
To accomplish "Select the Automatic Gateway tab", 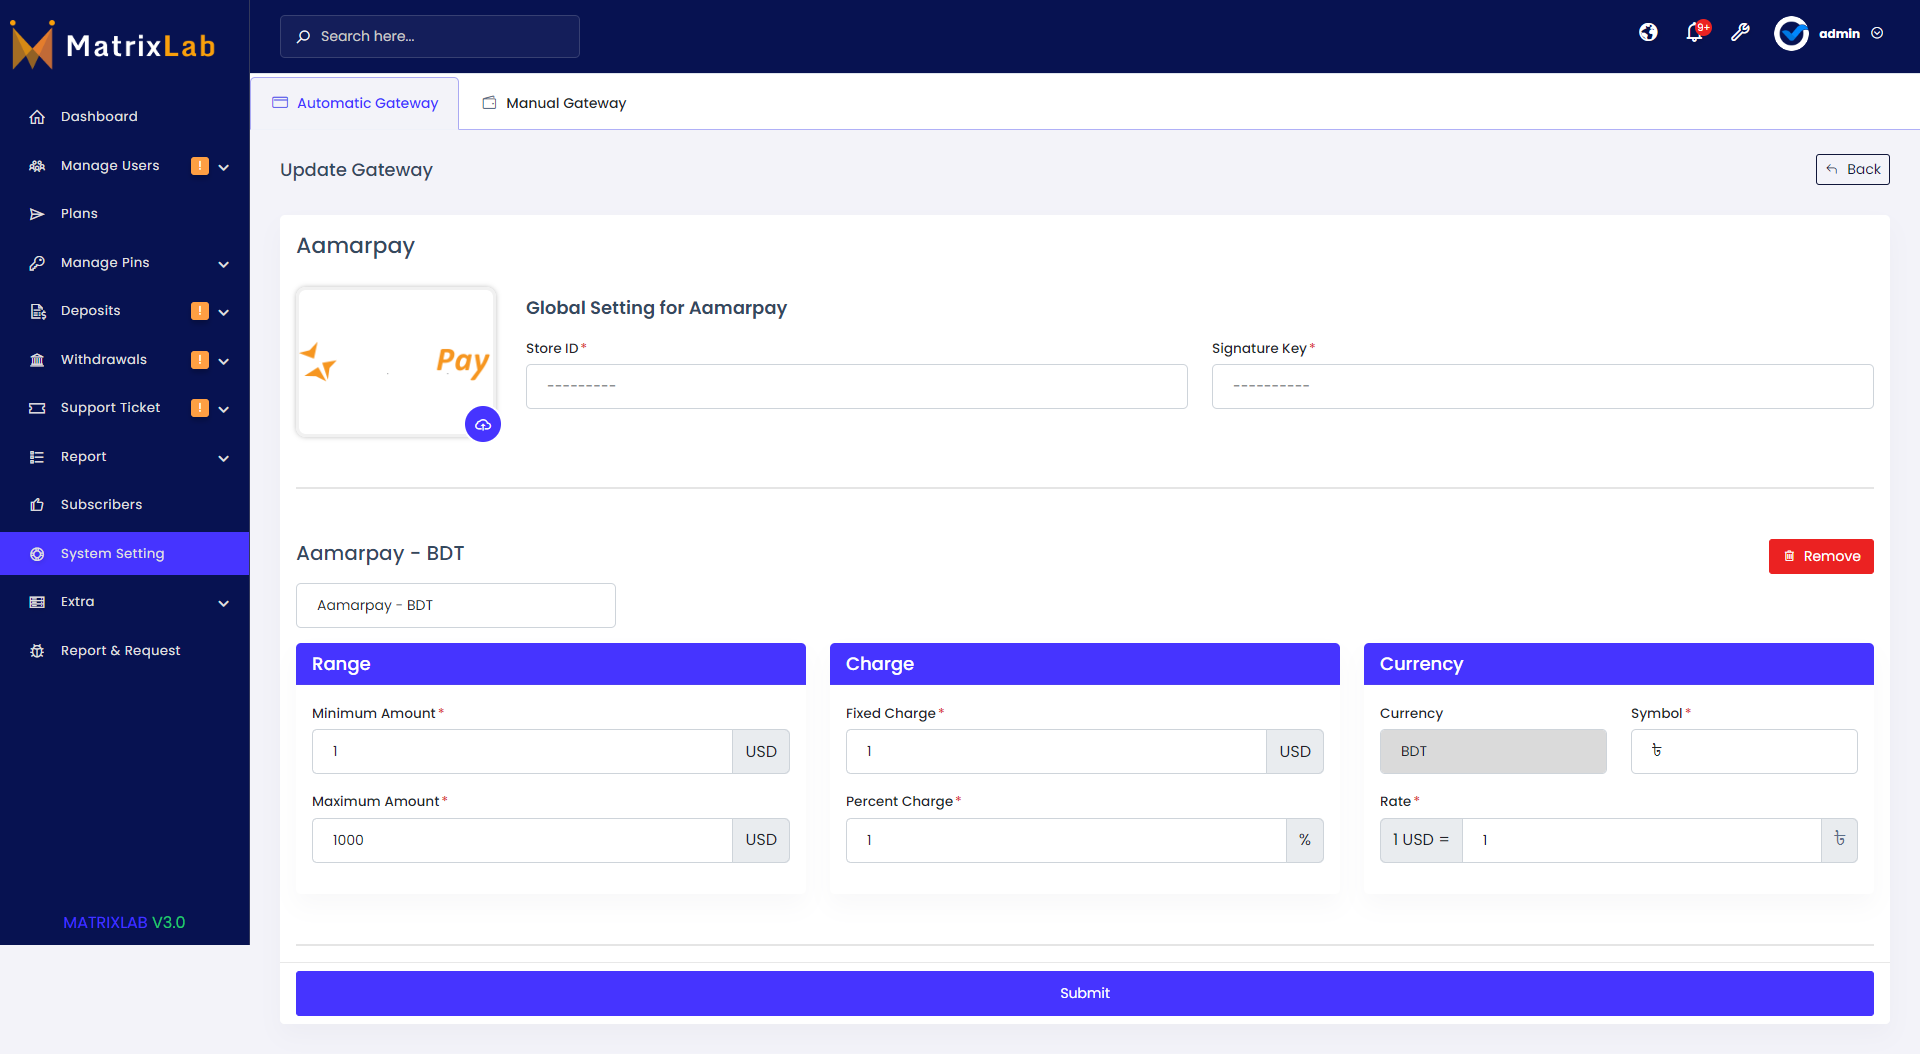I will point(355,102).
